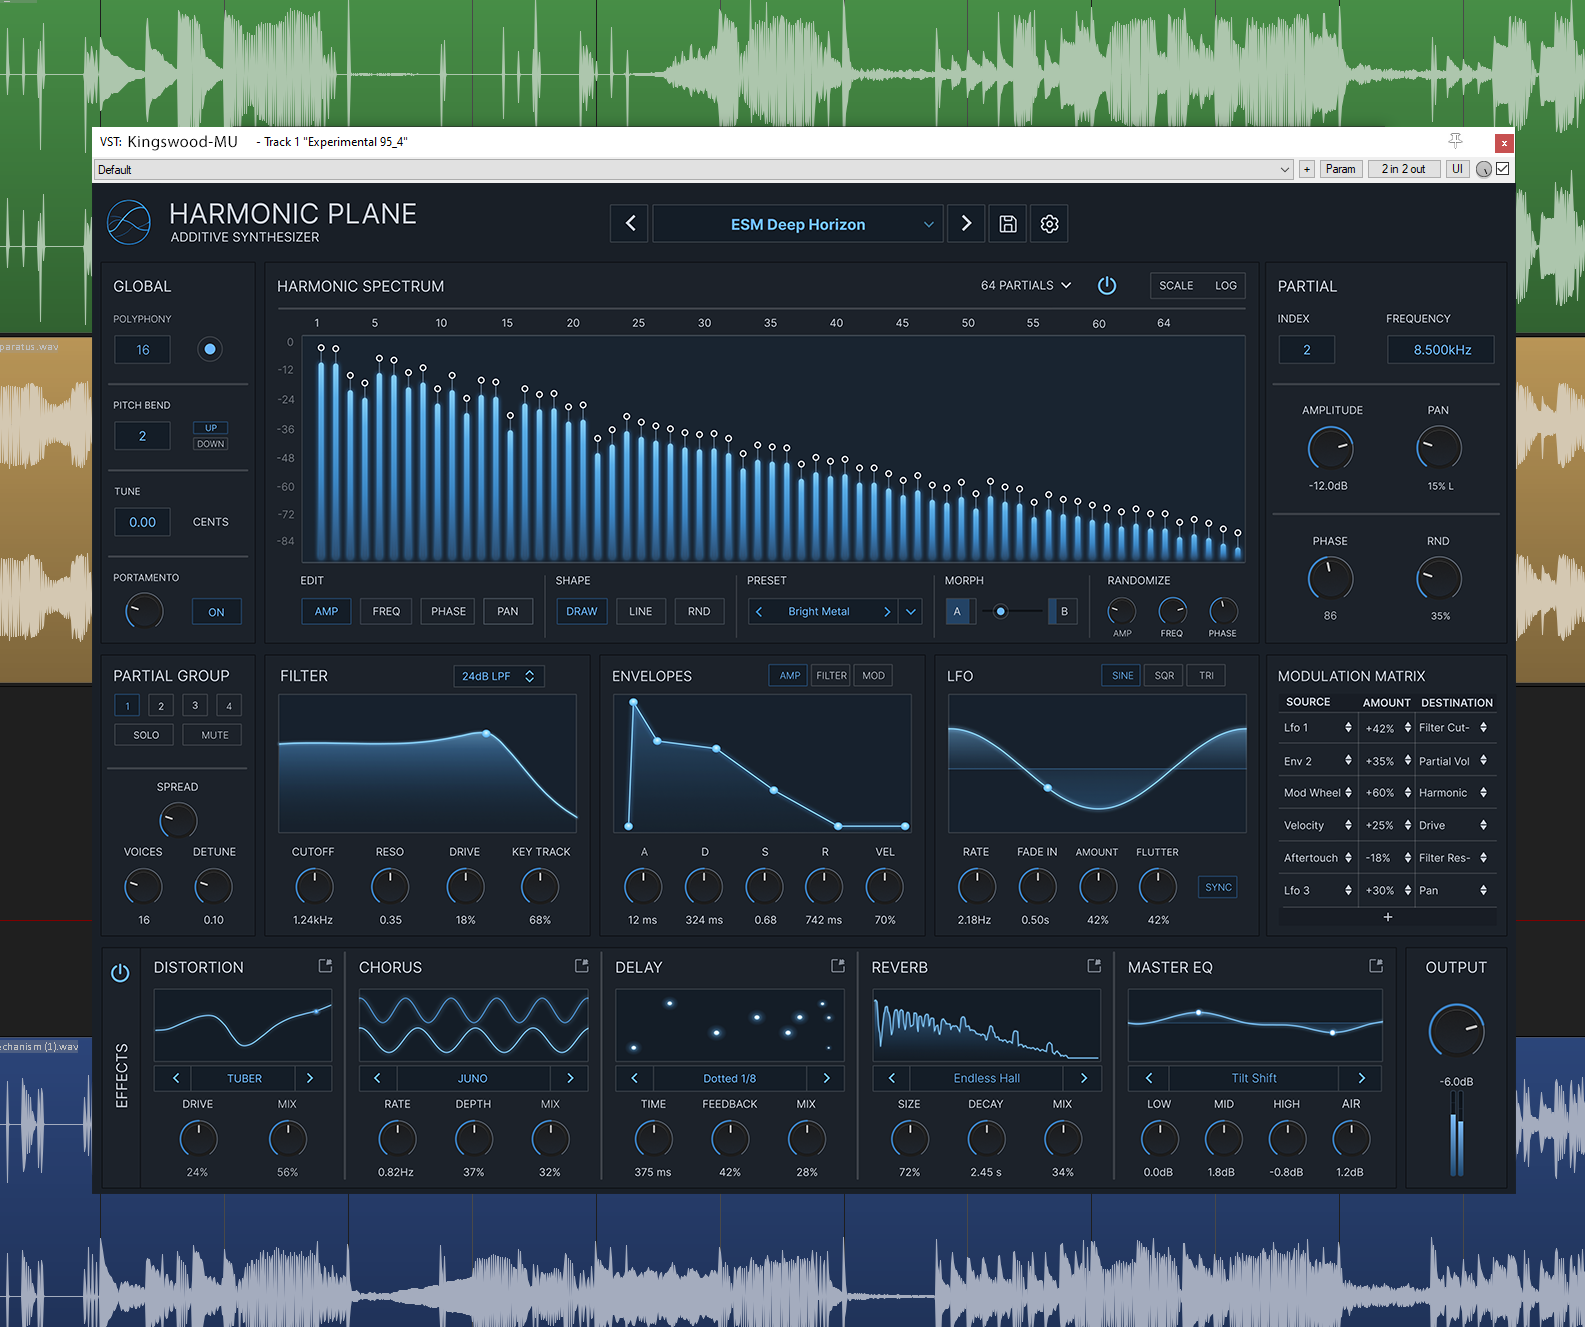
Task: Click the Solo partial group button
Action: (x=146, y=735)
